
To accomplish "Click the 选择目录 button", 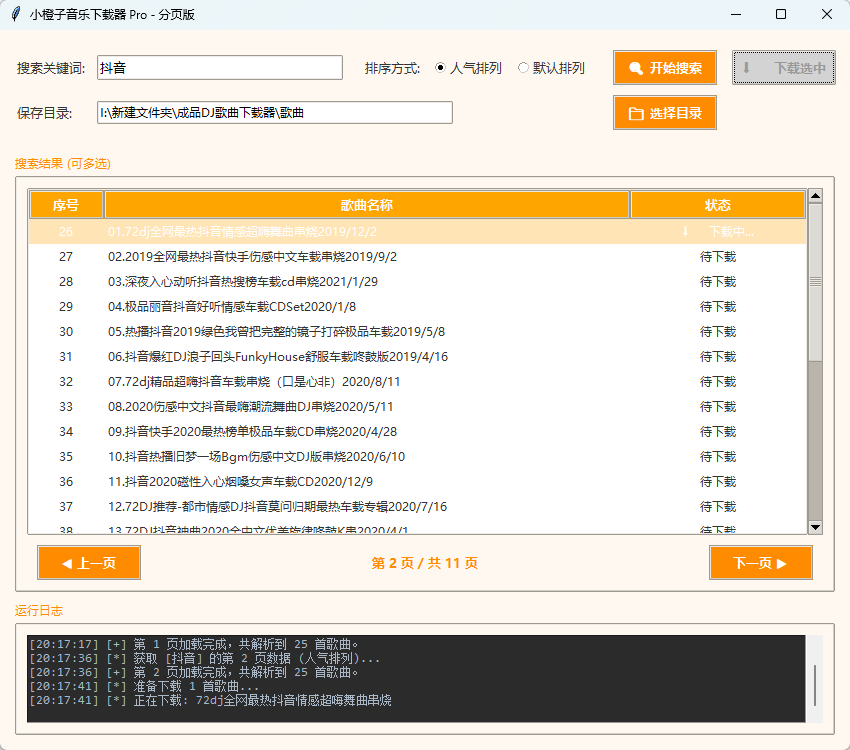I will (x=665, y=113).
